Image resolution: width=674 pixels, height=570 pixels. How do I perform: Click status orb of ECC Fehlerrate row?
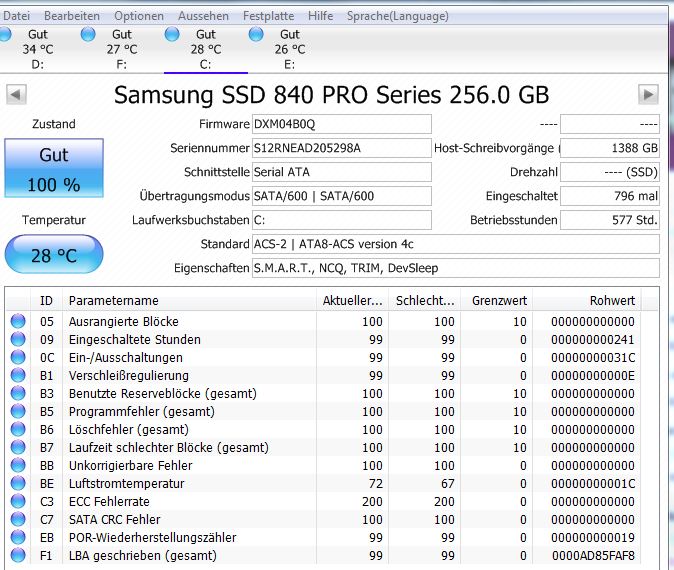18,501
